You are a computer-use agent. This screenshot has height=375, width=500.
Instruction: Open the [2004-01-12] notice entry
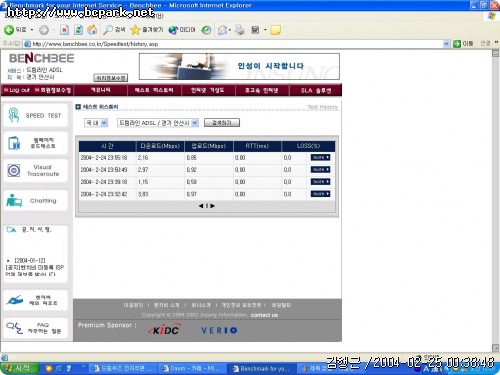point(35,267)
